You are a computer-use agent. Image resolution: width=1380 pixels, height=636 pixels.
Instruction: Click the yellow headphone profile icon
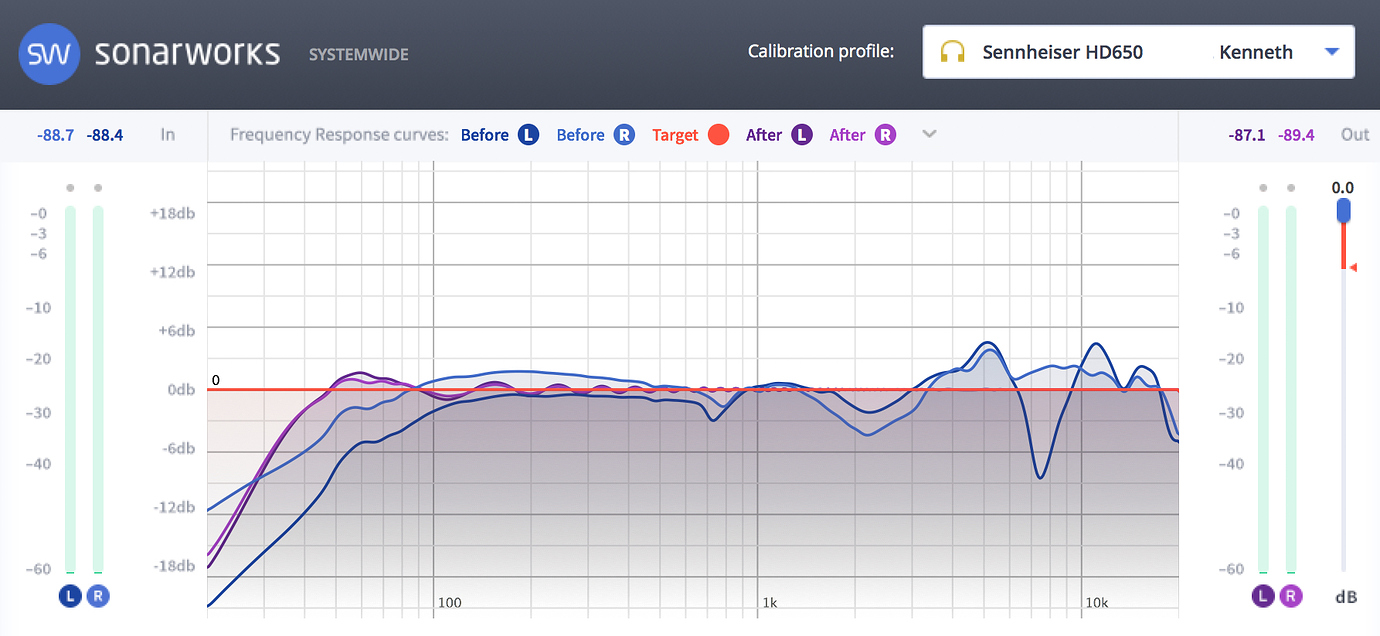(x=953, y=52)
